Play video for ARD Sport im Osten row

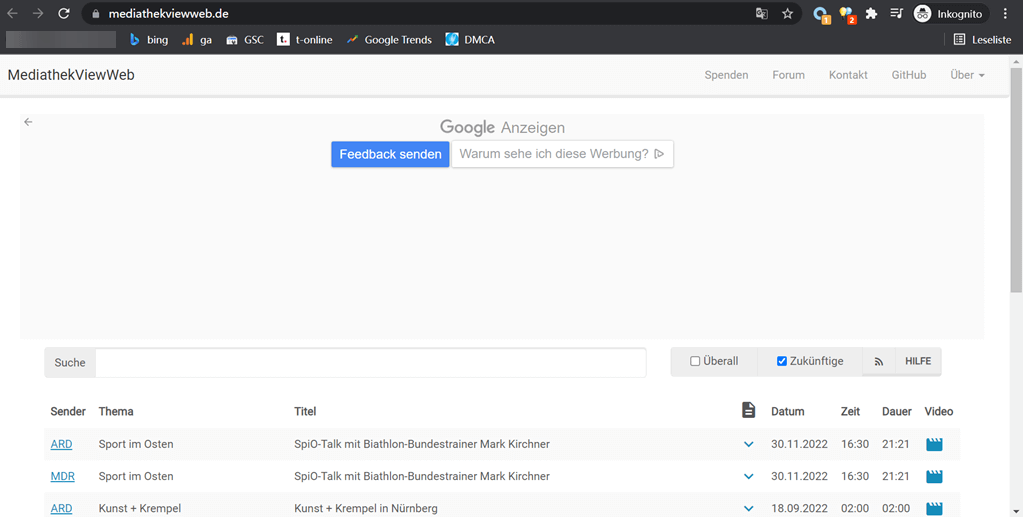click(934, 445)
